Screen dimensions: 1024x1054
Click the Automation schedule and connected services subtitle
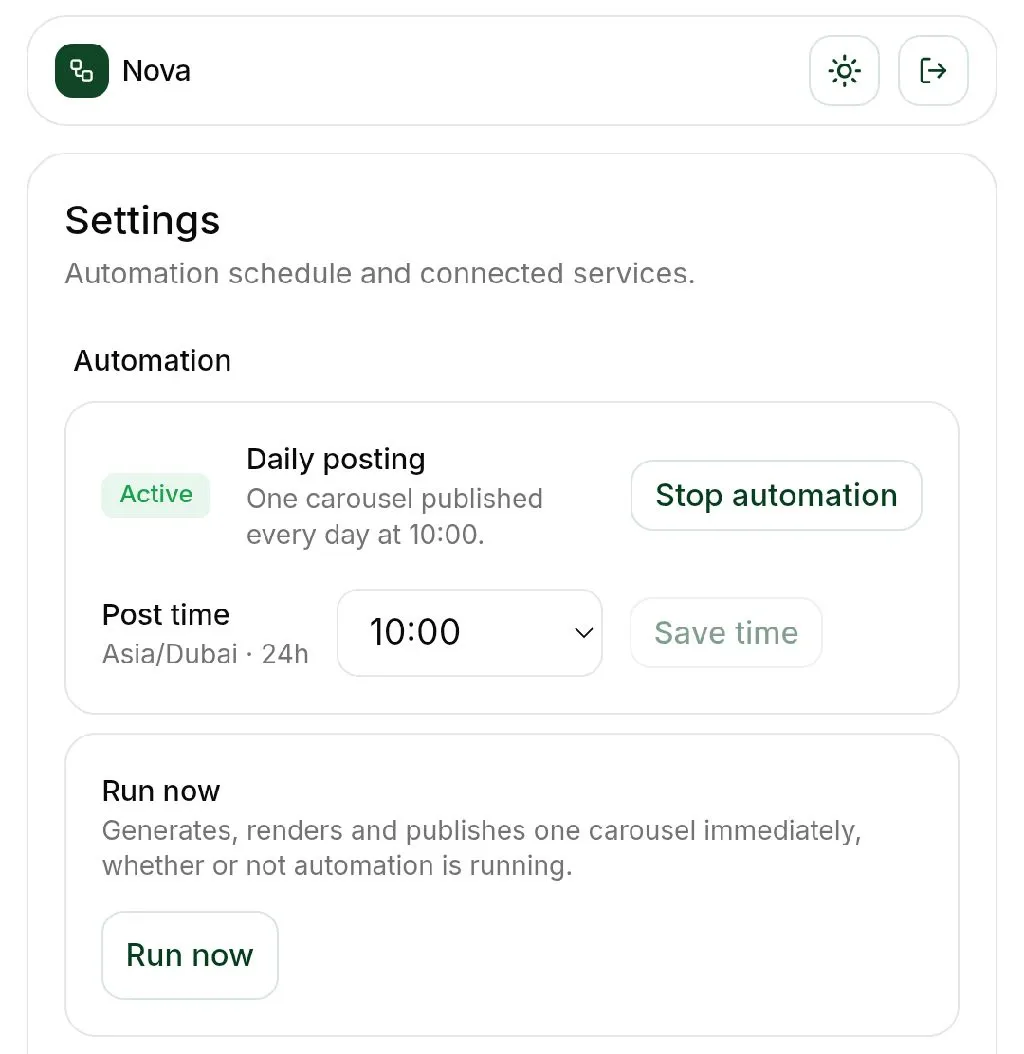tap(380, 274)
